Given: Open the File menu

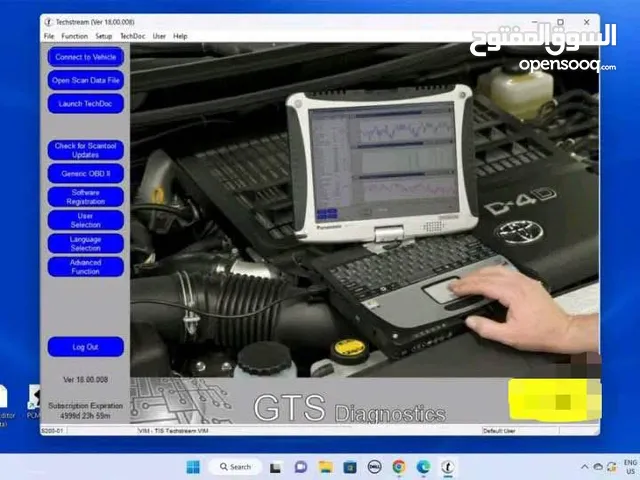Looking at the screenshot, I should [x=49, y=36].
